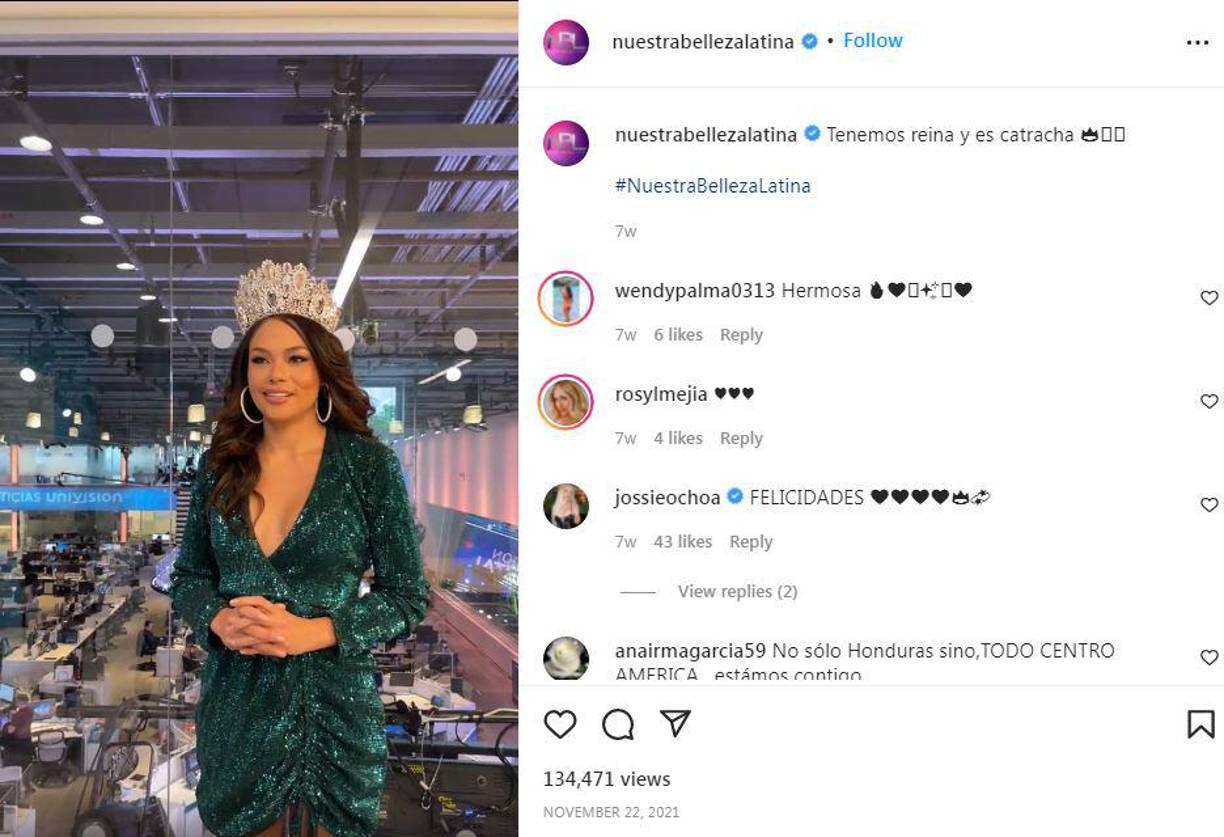Like anairmagarcia59's comment via its heart

tap(1208, 657)
